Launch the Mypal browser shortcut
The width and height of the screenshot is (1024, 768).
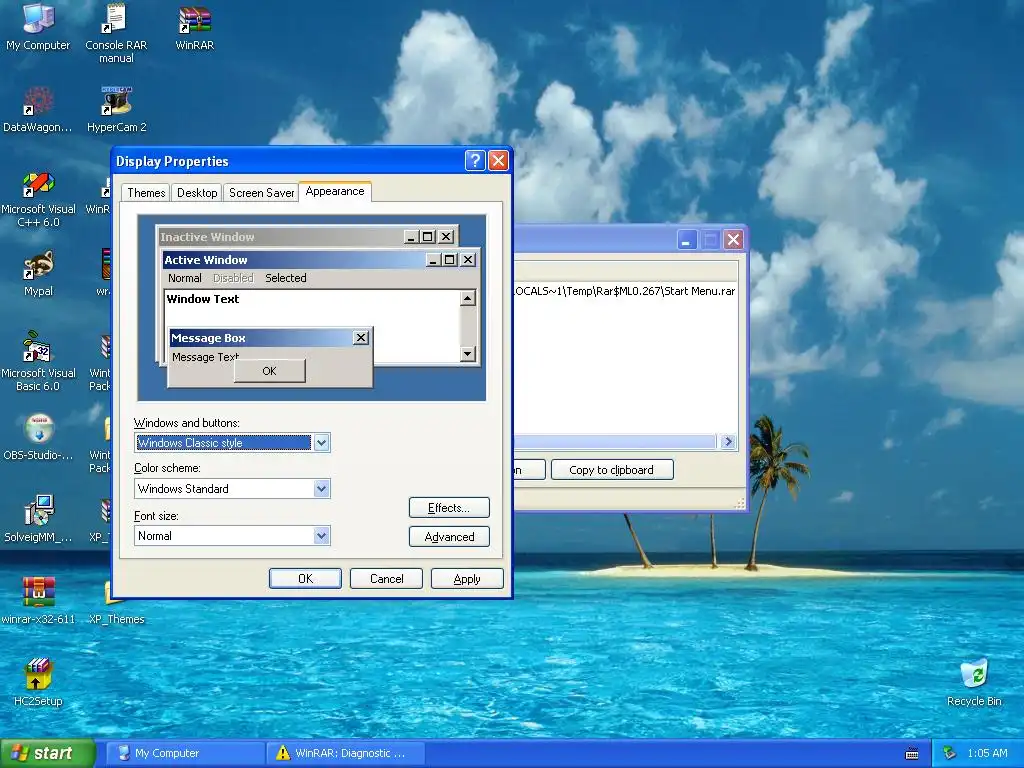point(38,274)
